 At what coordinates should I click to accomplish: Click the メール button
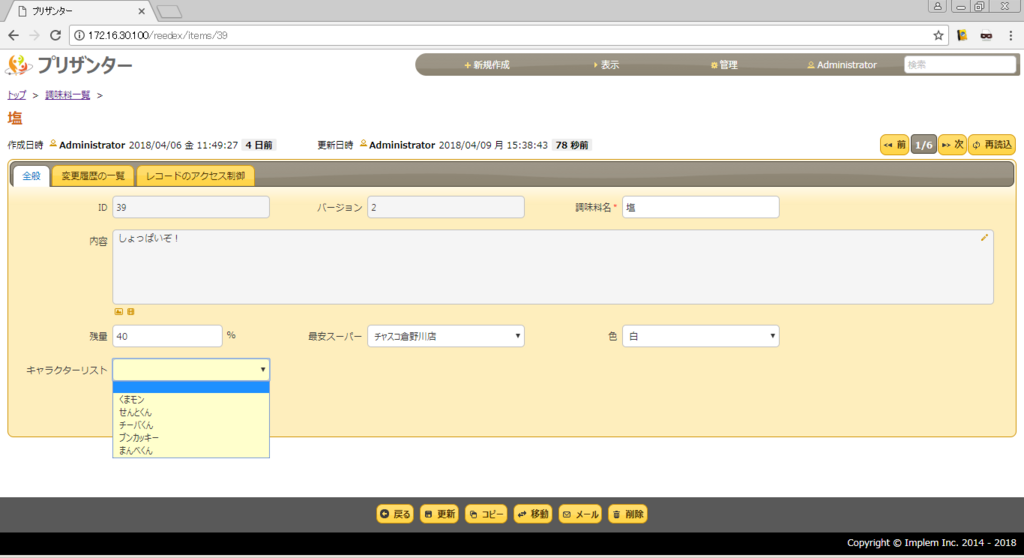(x=580, y=514)
